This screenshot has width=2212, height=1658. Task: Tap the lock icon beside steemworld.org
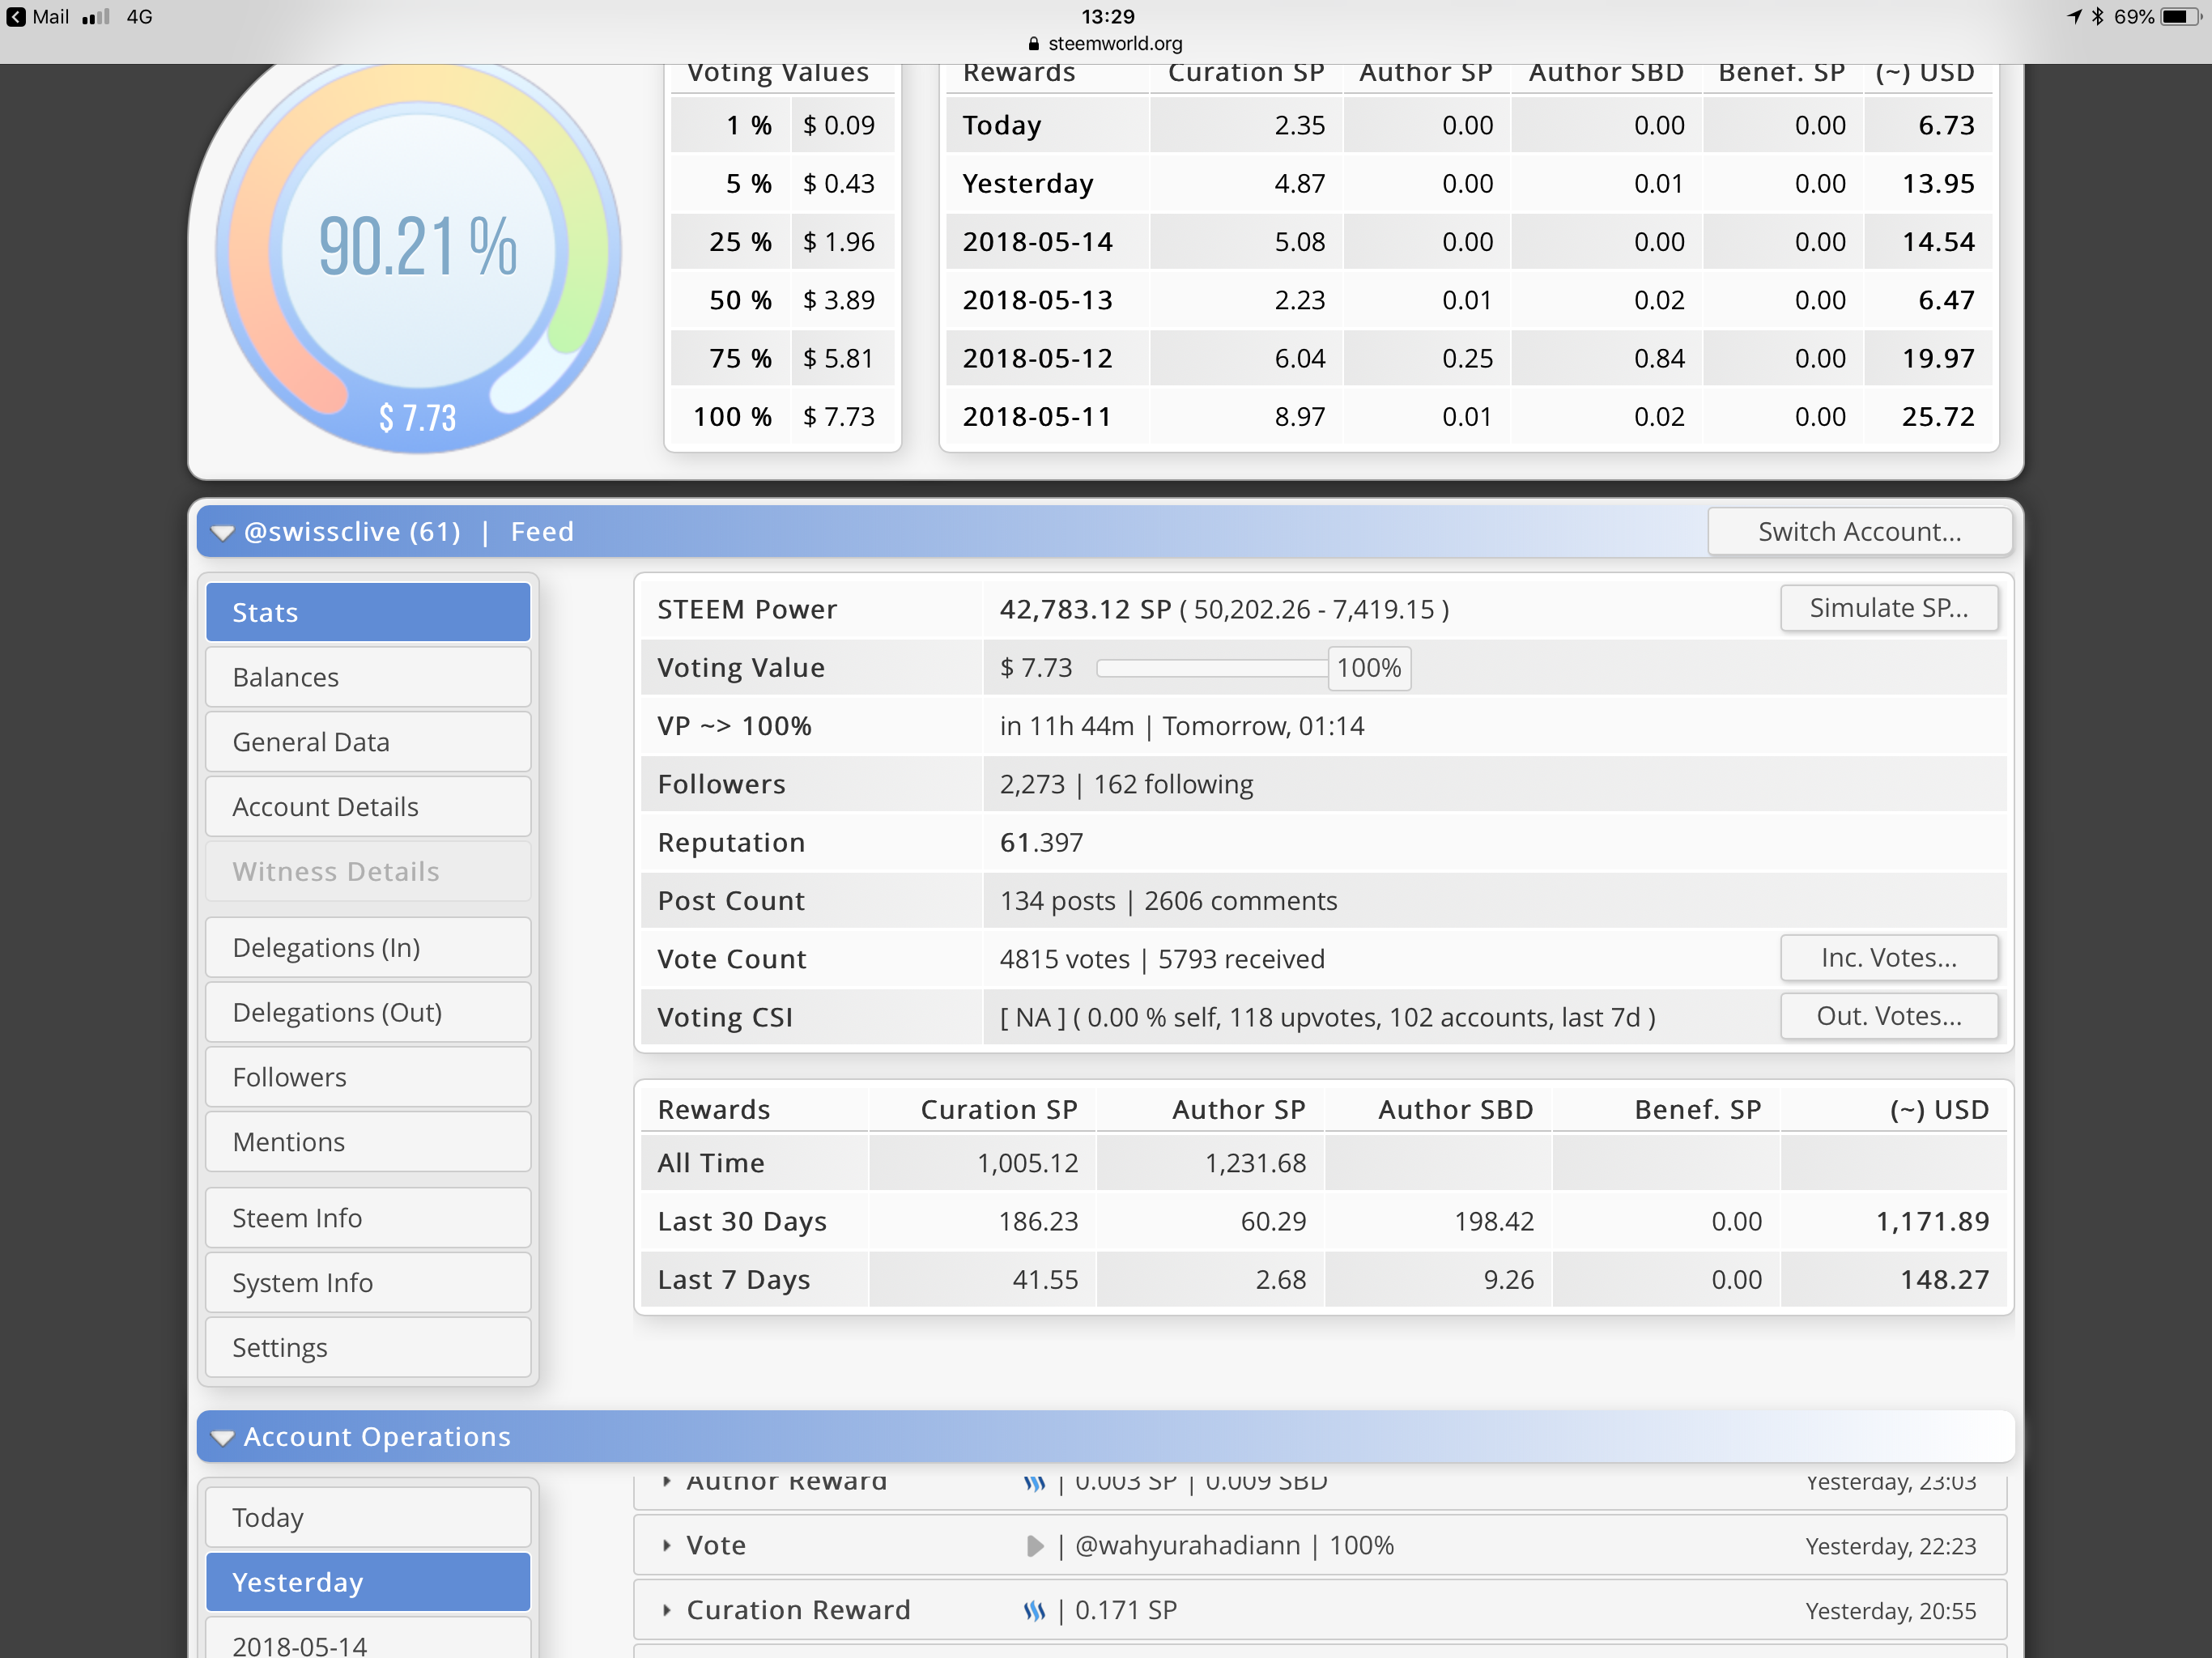point(1034,43)
